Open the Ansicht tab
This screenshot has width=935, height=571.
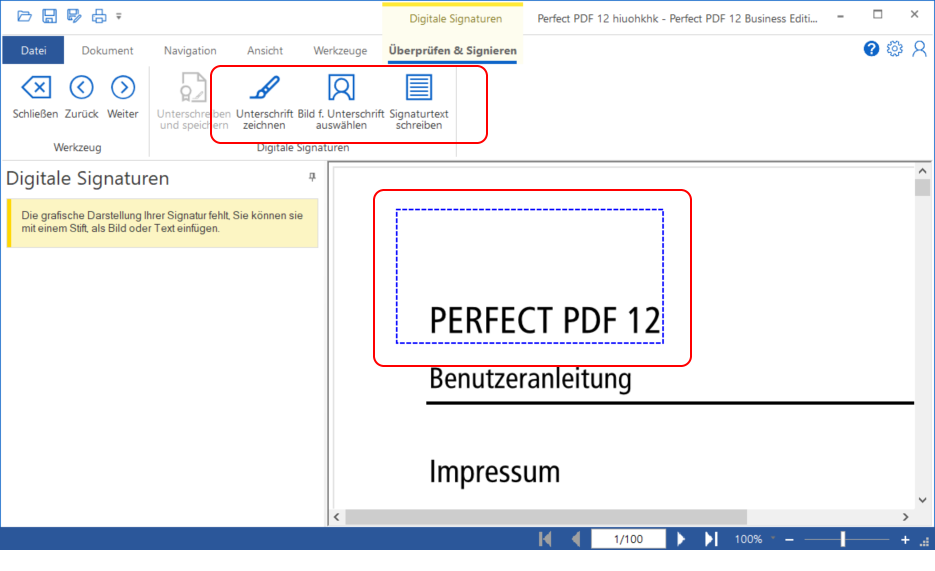point(265,51)
